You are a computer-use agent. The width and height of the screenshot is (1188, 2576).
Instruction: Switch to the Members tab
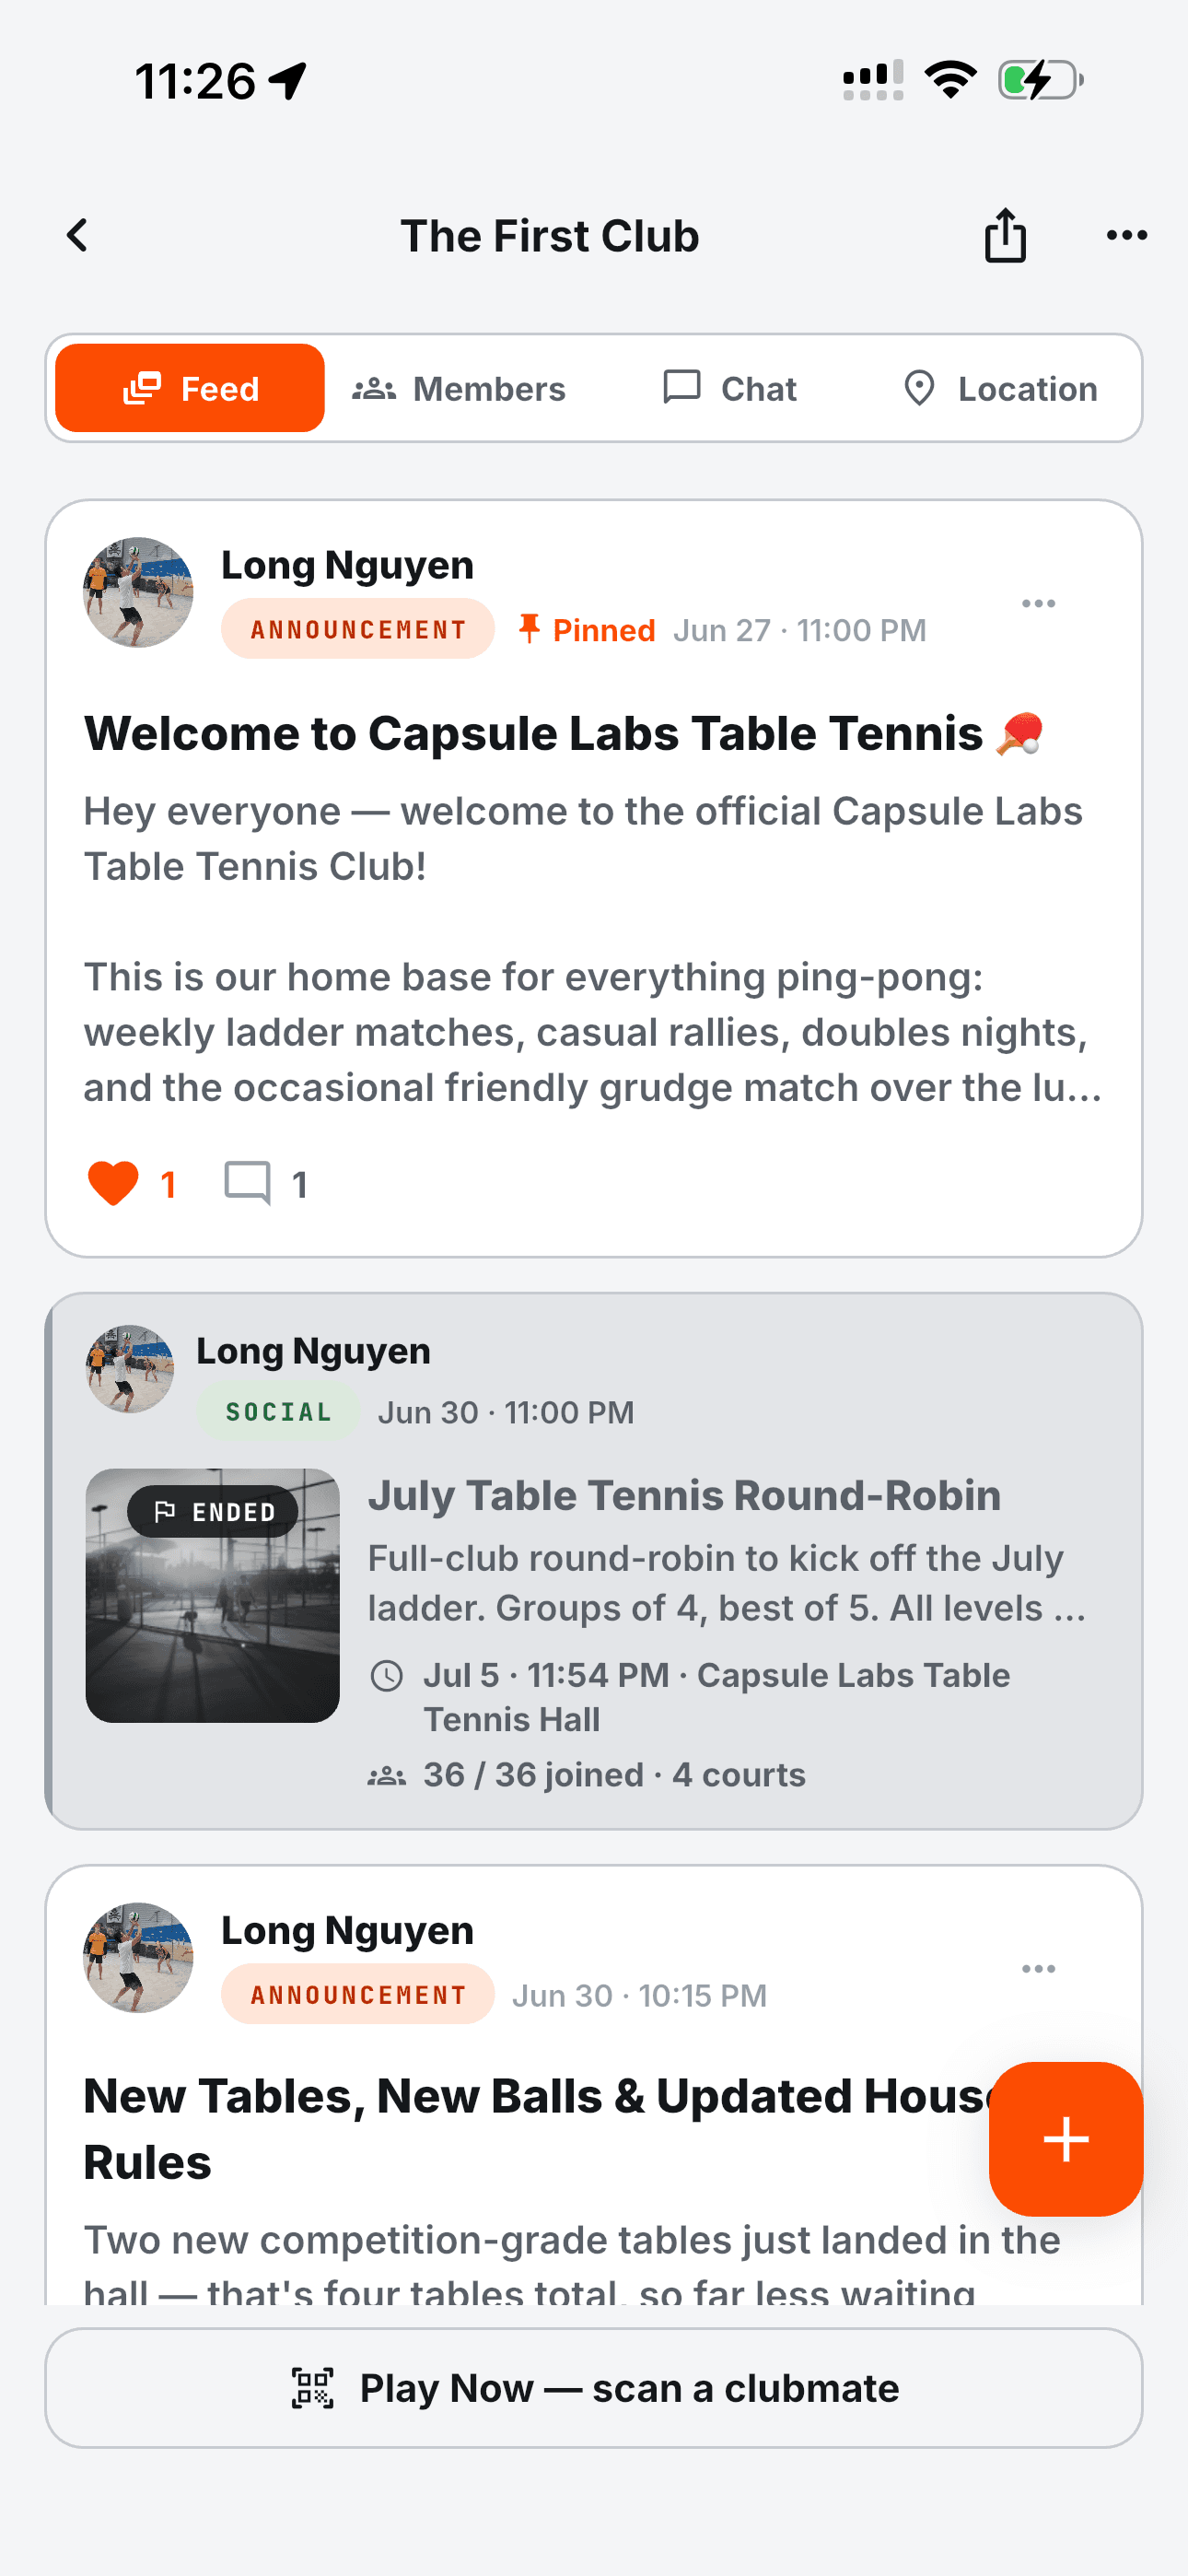click(x=459, y=388)
